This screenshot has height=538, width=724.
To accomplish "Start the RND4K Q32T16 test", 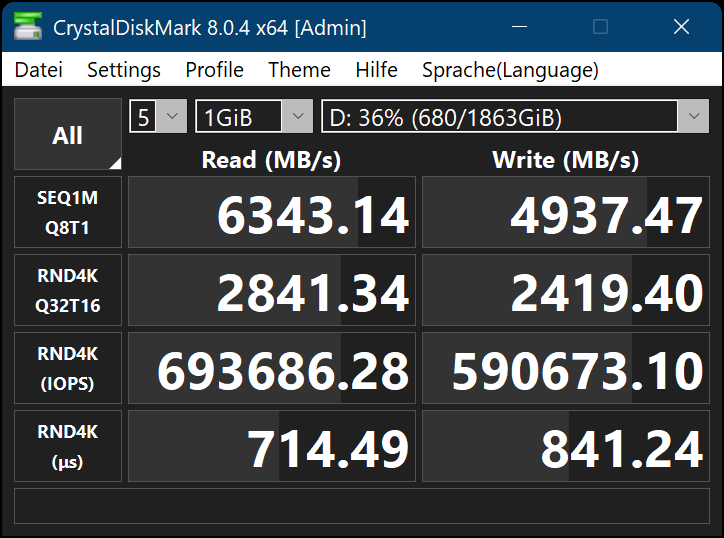I will click(x=68, y=290).
